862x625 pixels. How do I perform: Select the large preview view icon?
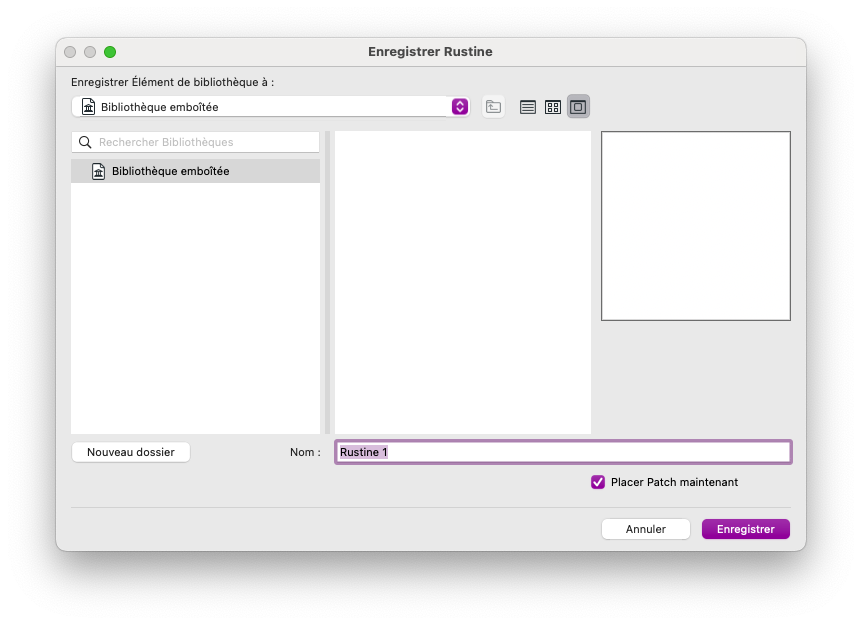coord(578,107)
